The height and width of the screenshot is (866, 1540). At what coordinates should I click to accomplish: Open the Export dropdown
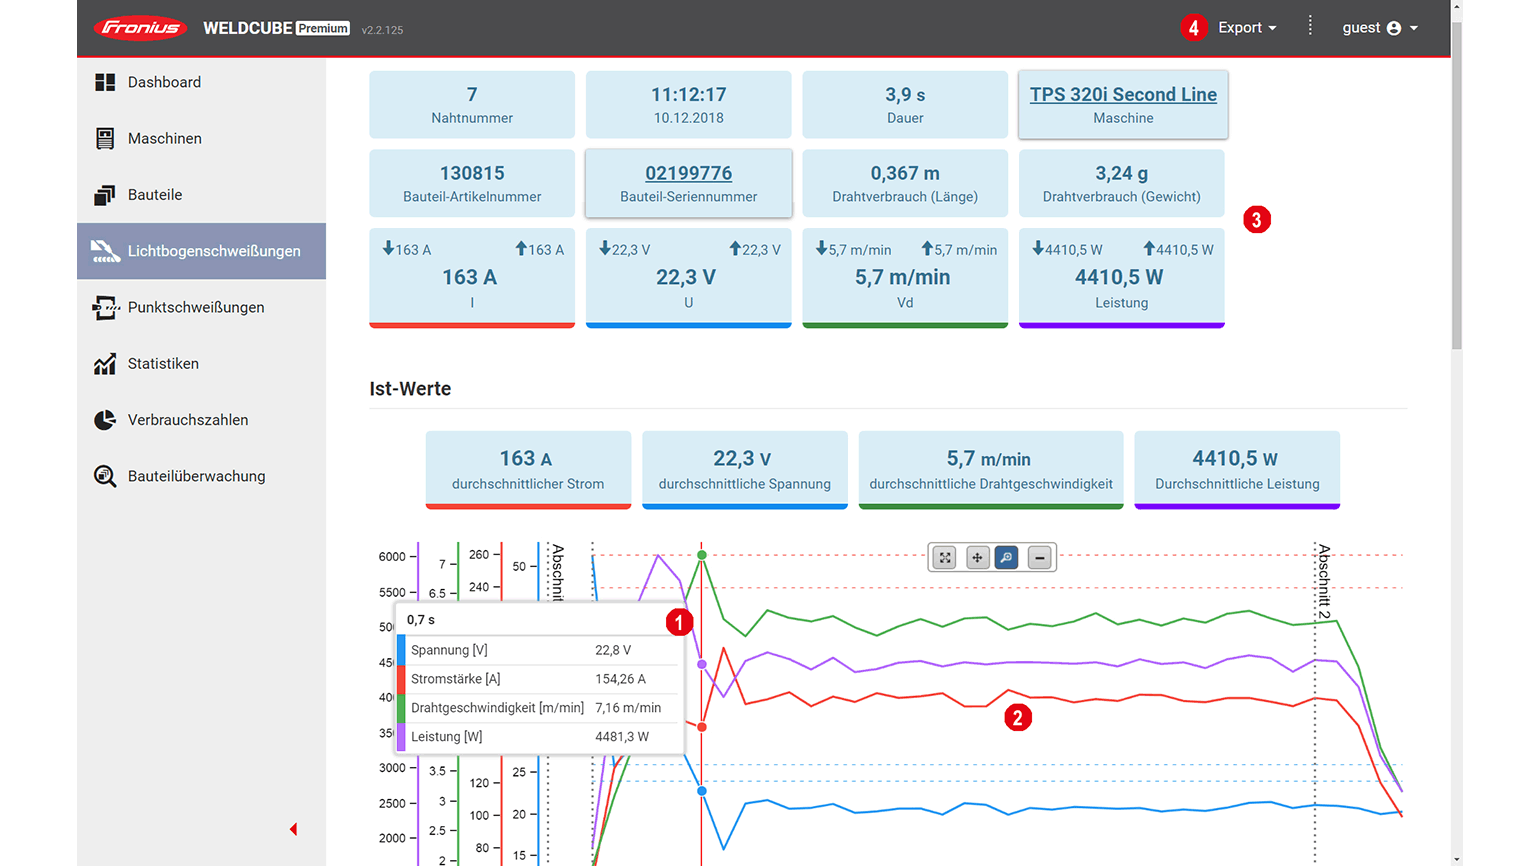click(x=1246, y=28)
